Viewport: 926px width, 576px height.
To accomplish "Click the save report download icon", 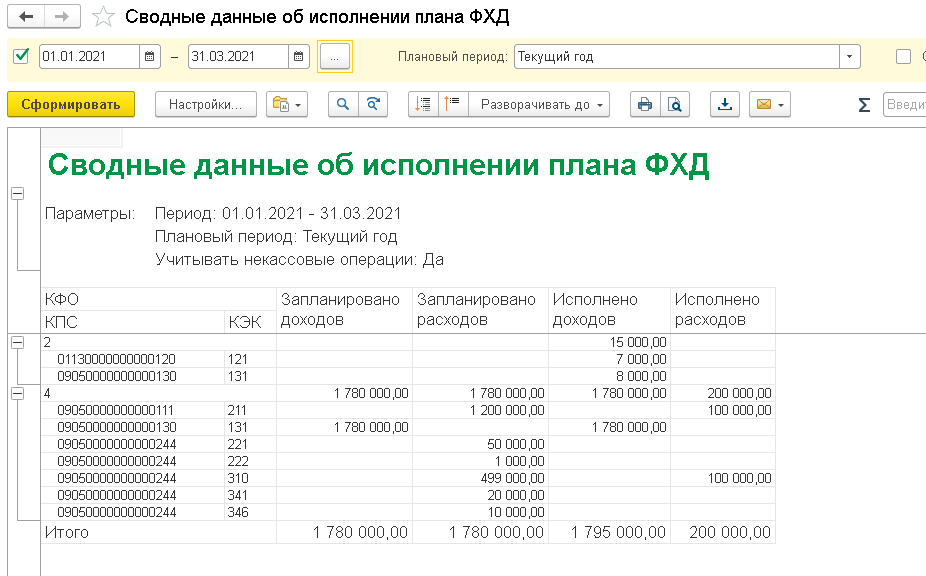I will pyautogui.click(x=726, y=104).
